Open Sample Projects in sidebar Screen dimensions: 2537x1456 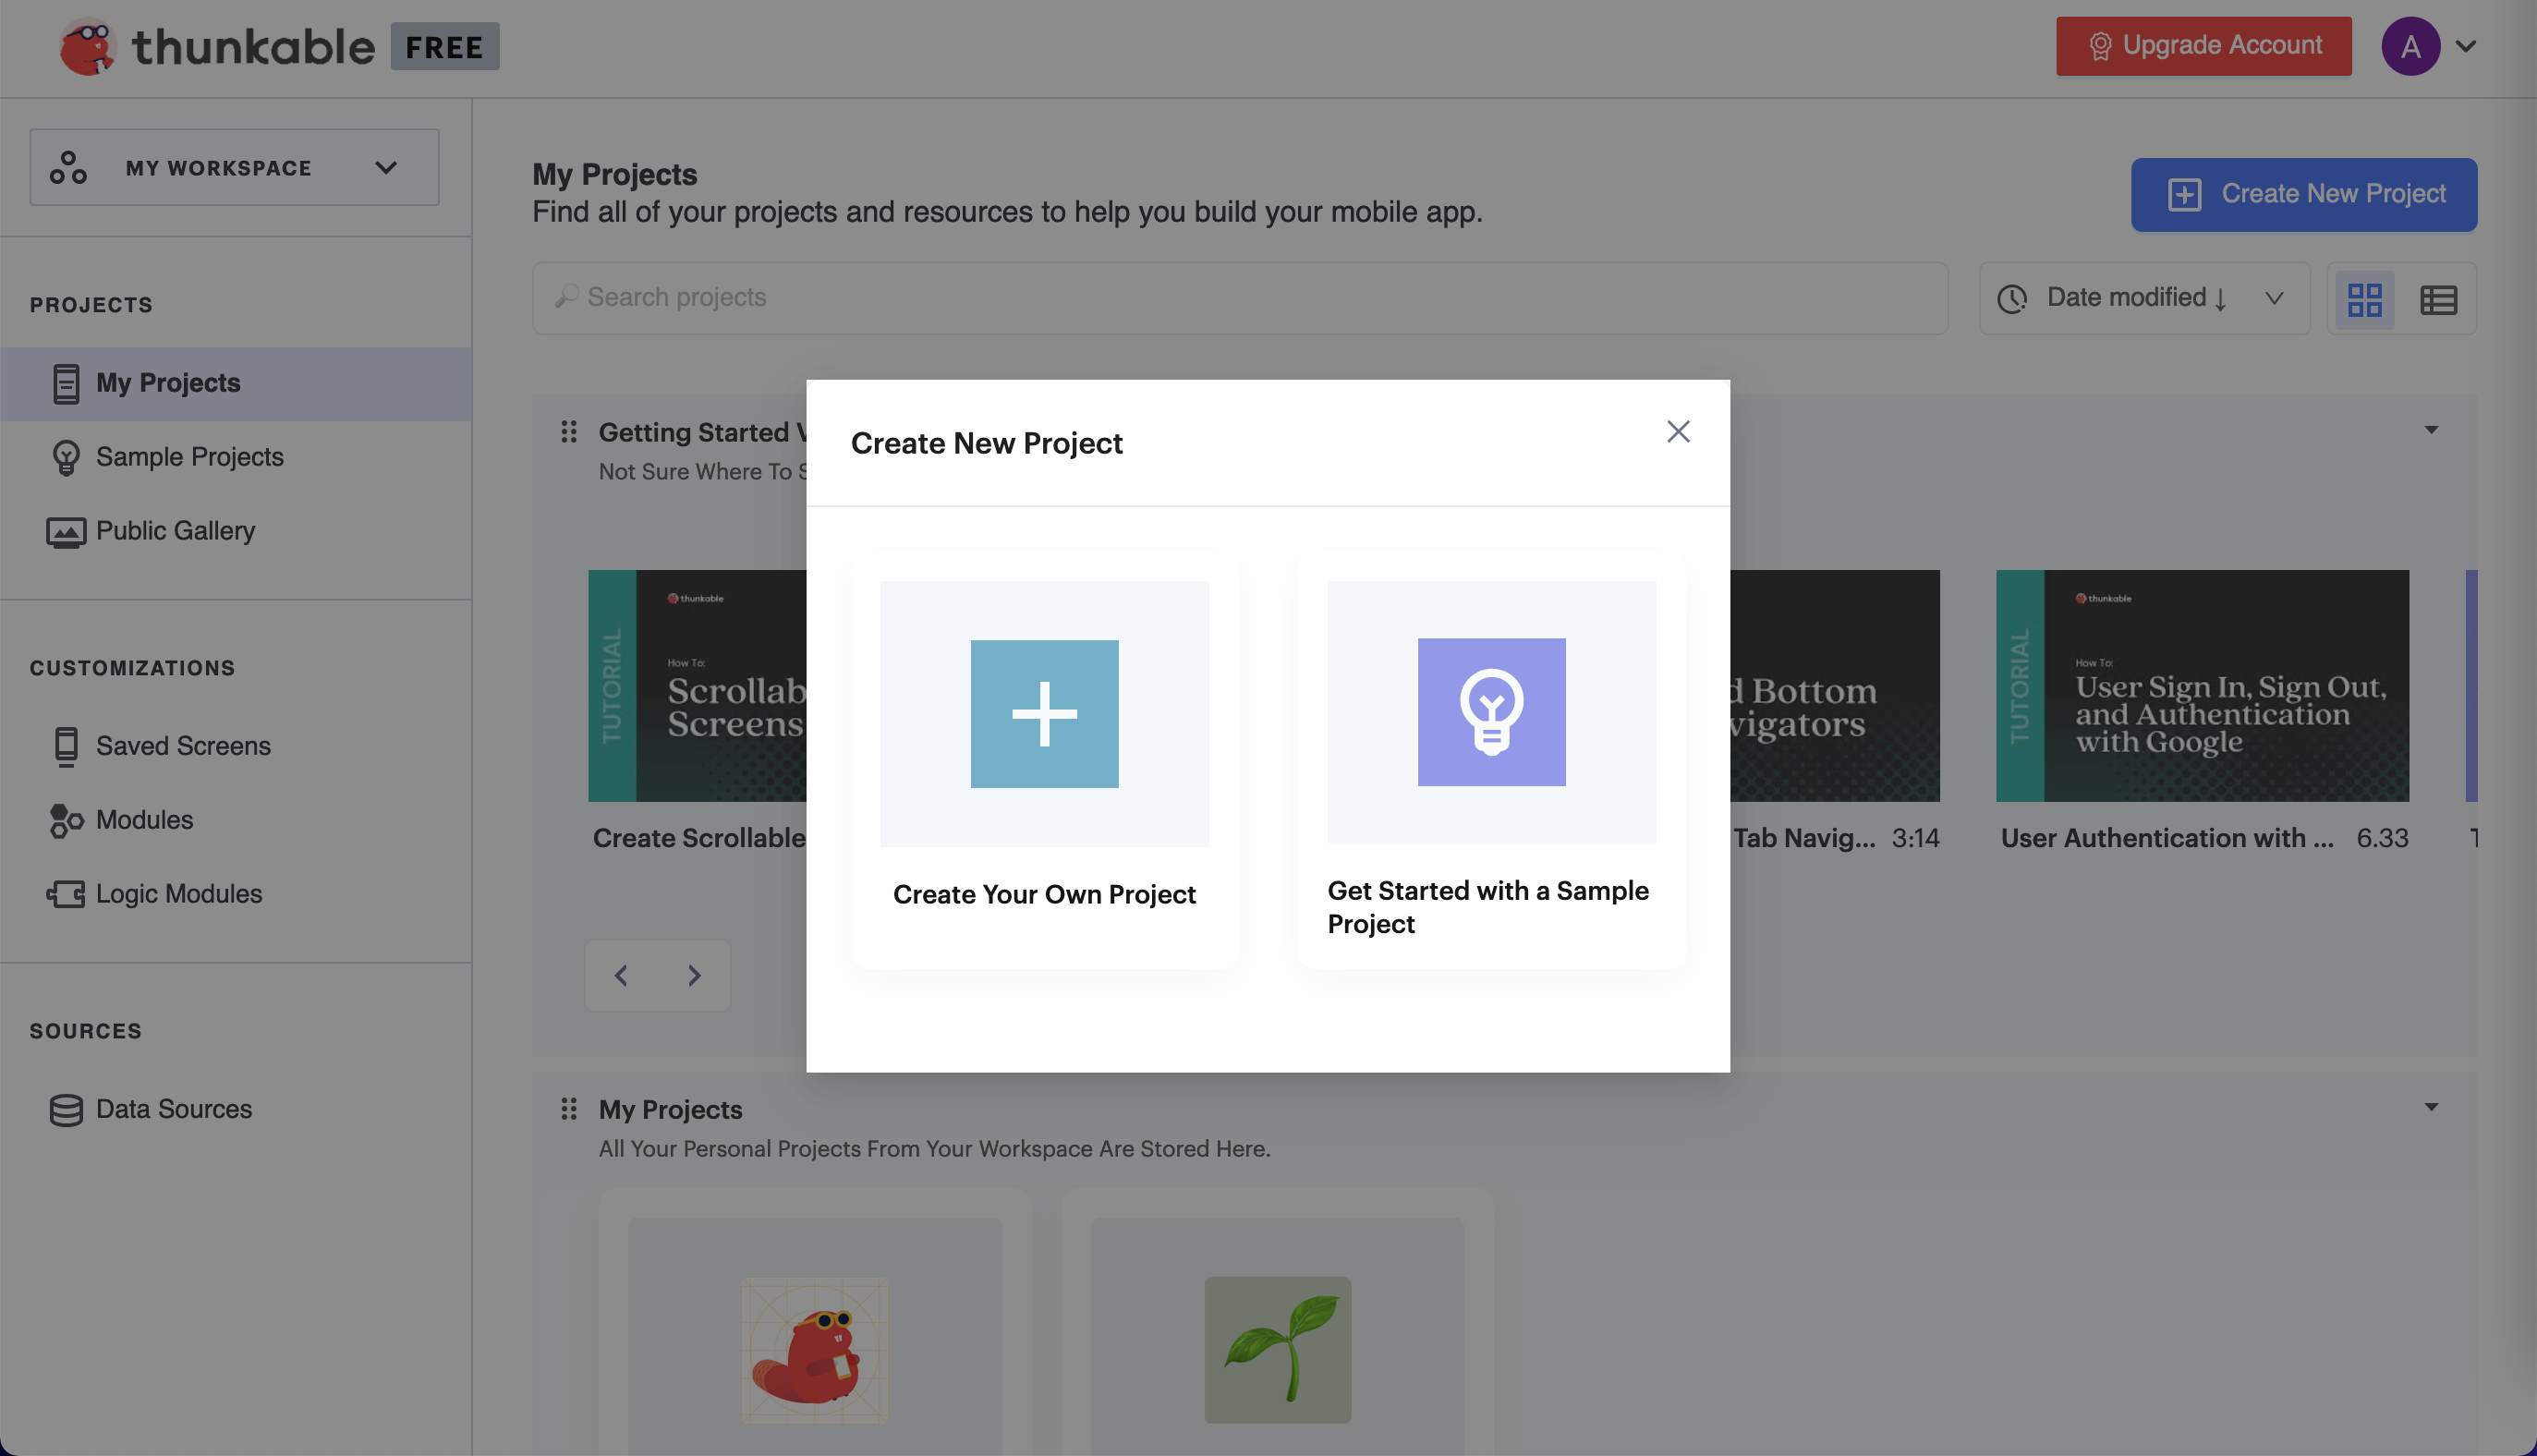pos(189,457)
